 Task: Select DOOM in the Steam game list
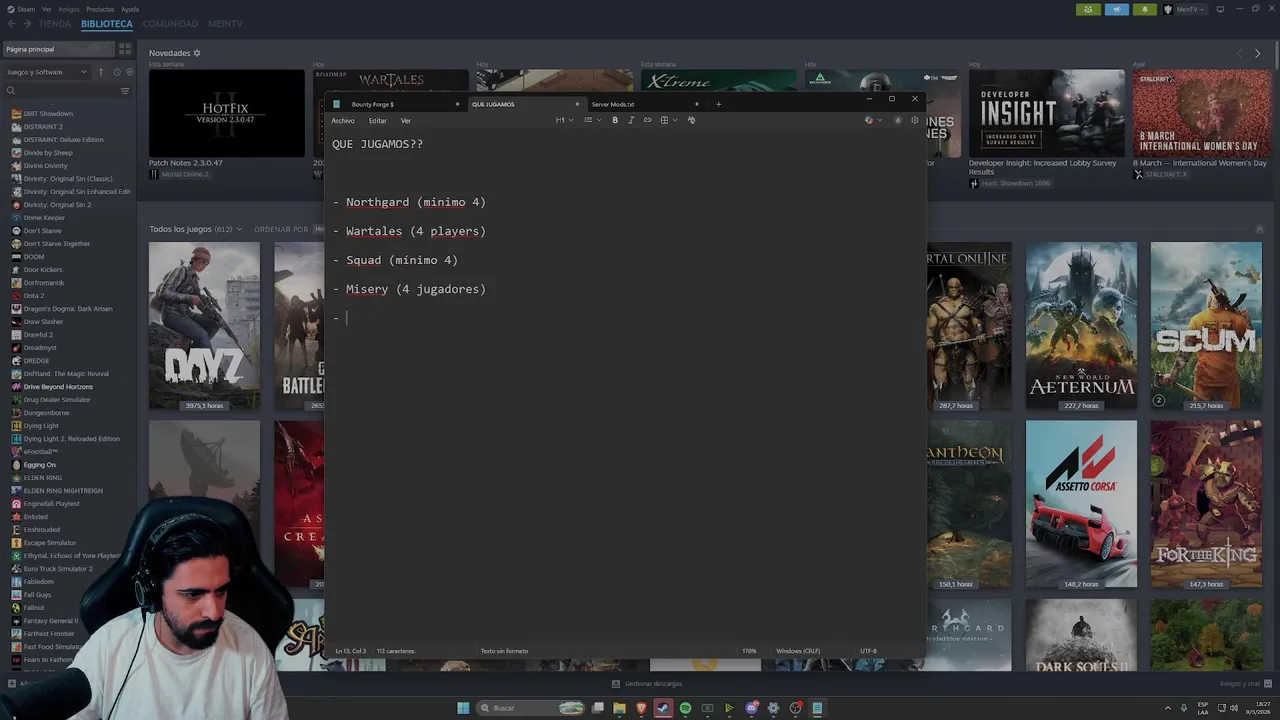pyautogui.click(x=34, y=257)
